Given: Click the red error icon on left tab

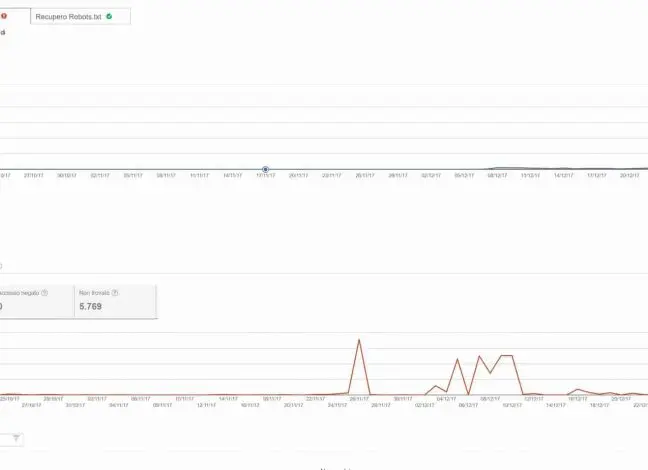Looking at the screenshot, I should 3,16.
